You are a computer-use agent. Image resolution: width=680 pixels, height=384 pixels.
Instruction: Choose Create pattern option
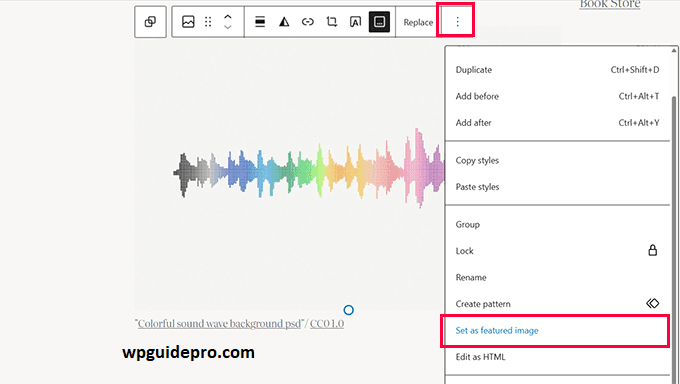click(557, 304)
